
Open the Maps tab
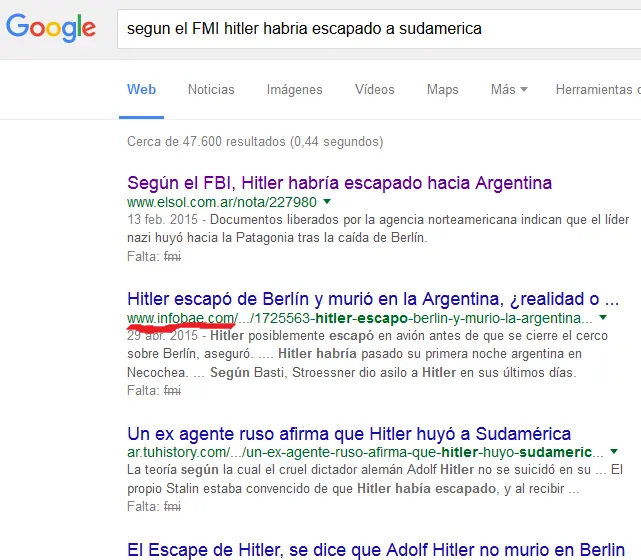pos(443,90)
